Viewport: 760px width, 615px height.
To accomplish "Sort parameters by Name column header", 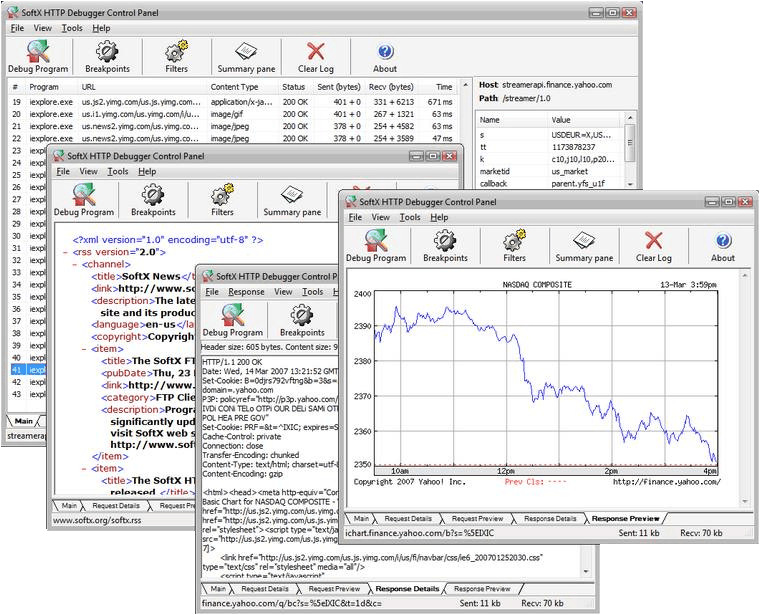I will (x=512, y=120).
